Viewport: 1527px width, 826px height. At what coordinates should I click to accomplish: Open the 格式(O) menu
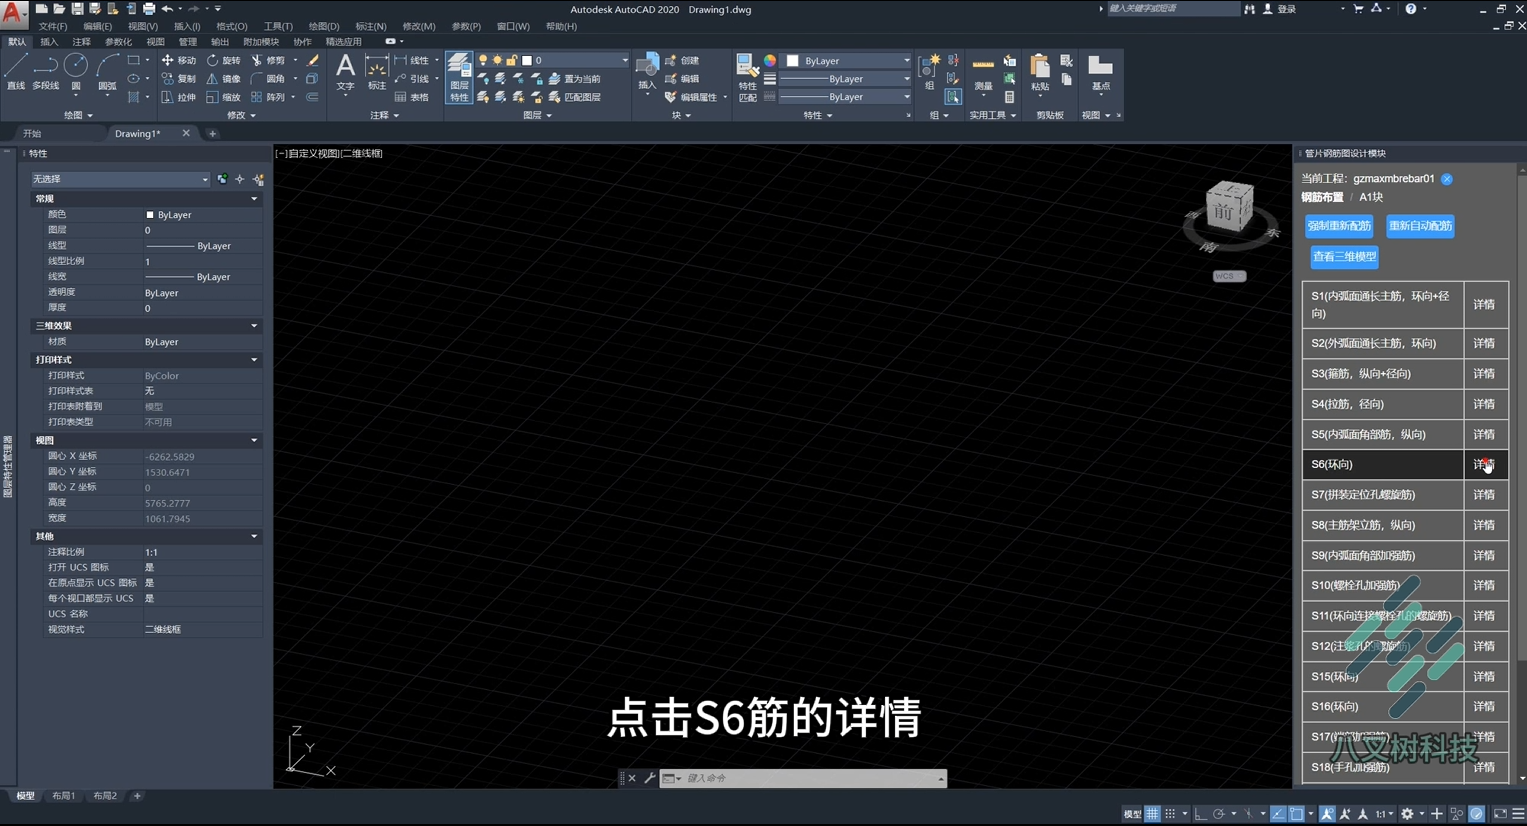232,26
